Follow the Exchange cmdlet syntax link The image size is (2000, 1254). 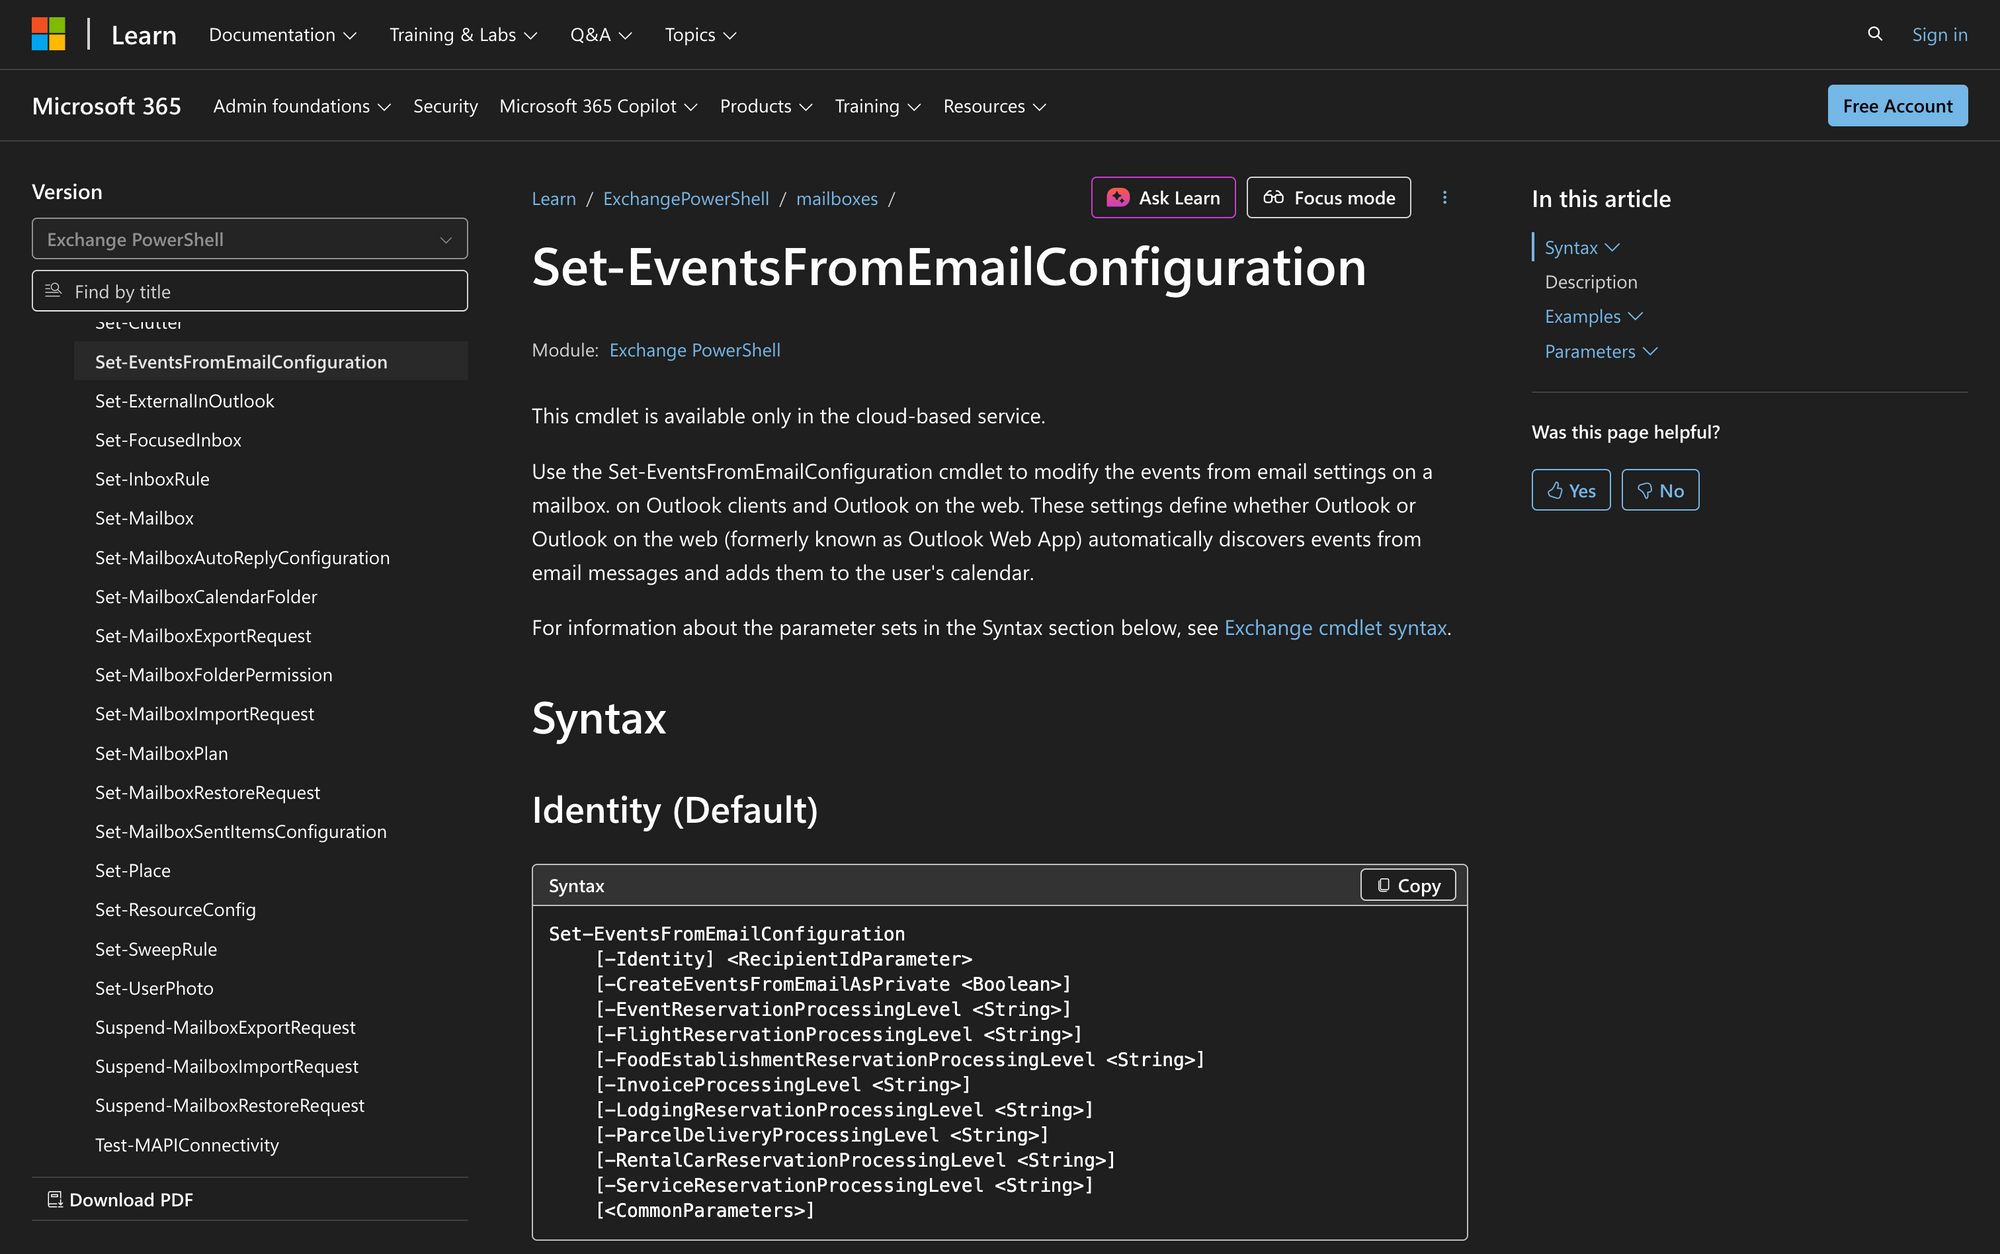coord(1335,628)
